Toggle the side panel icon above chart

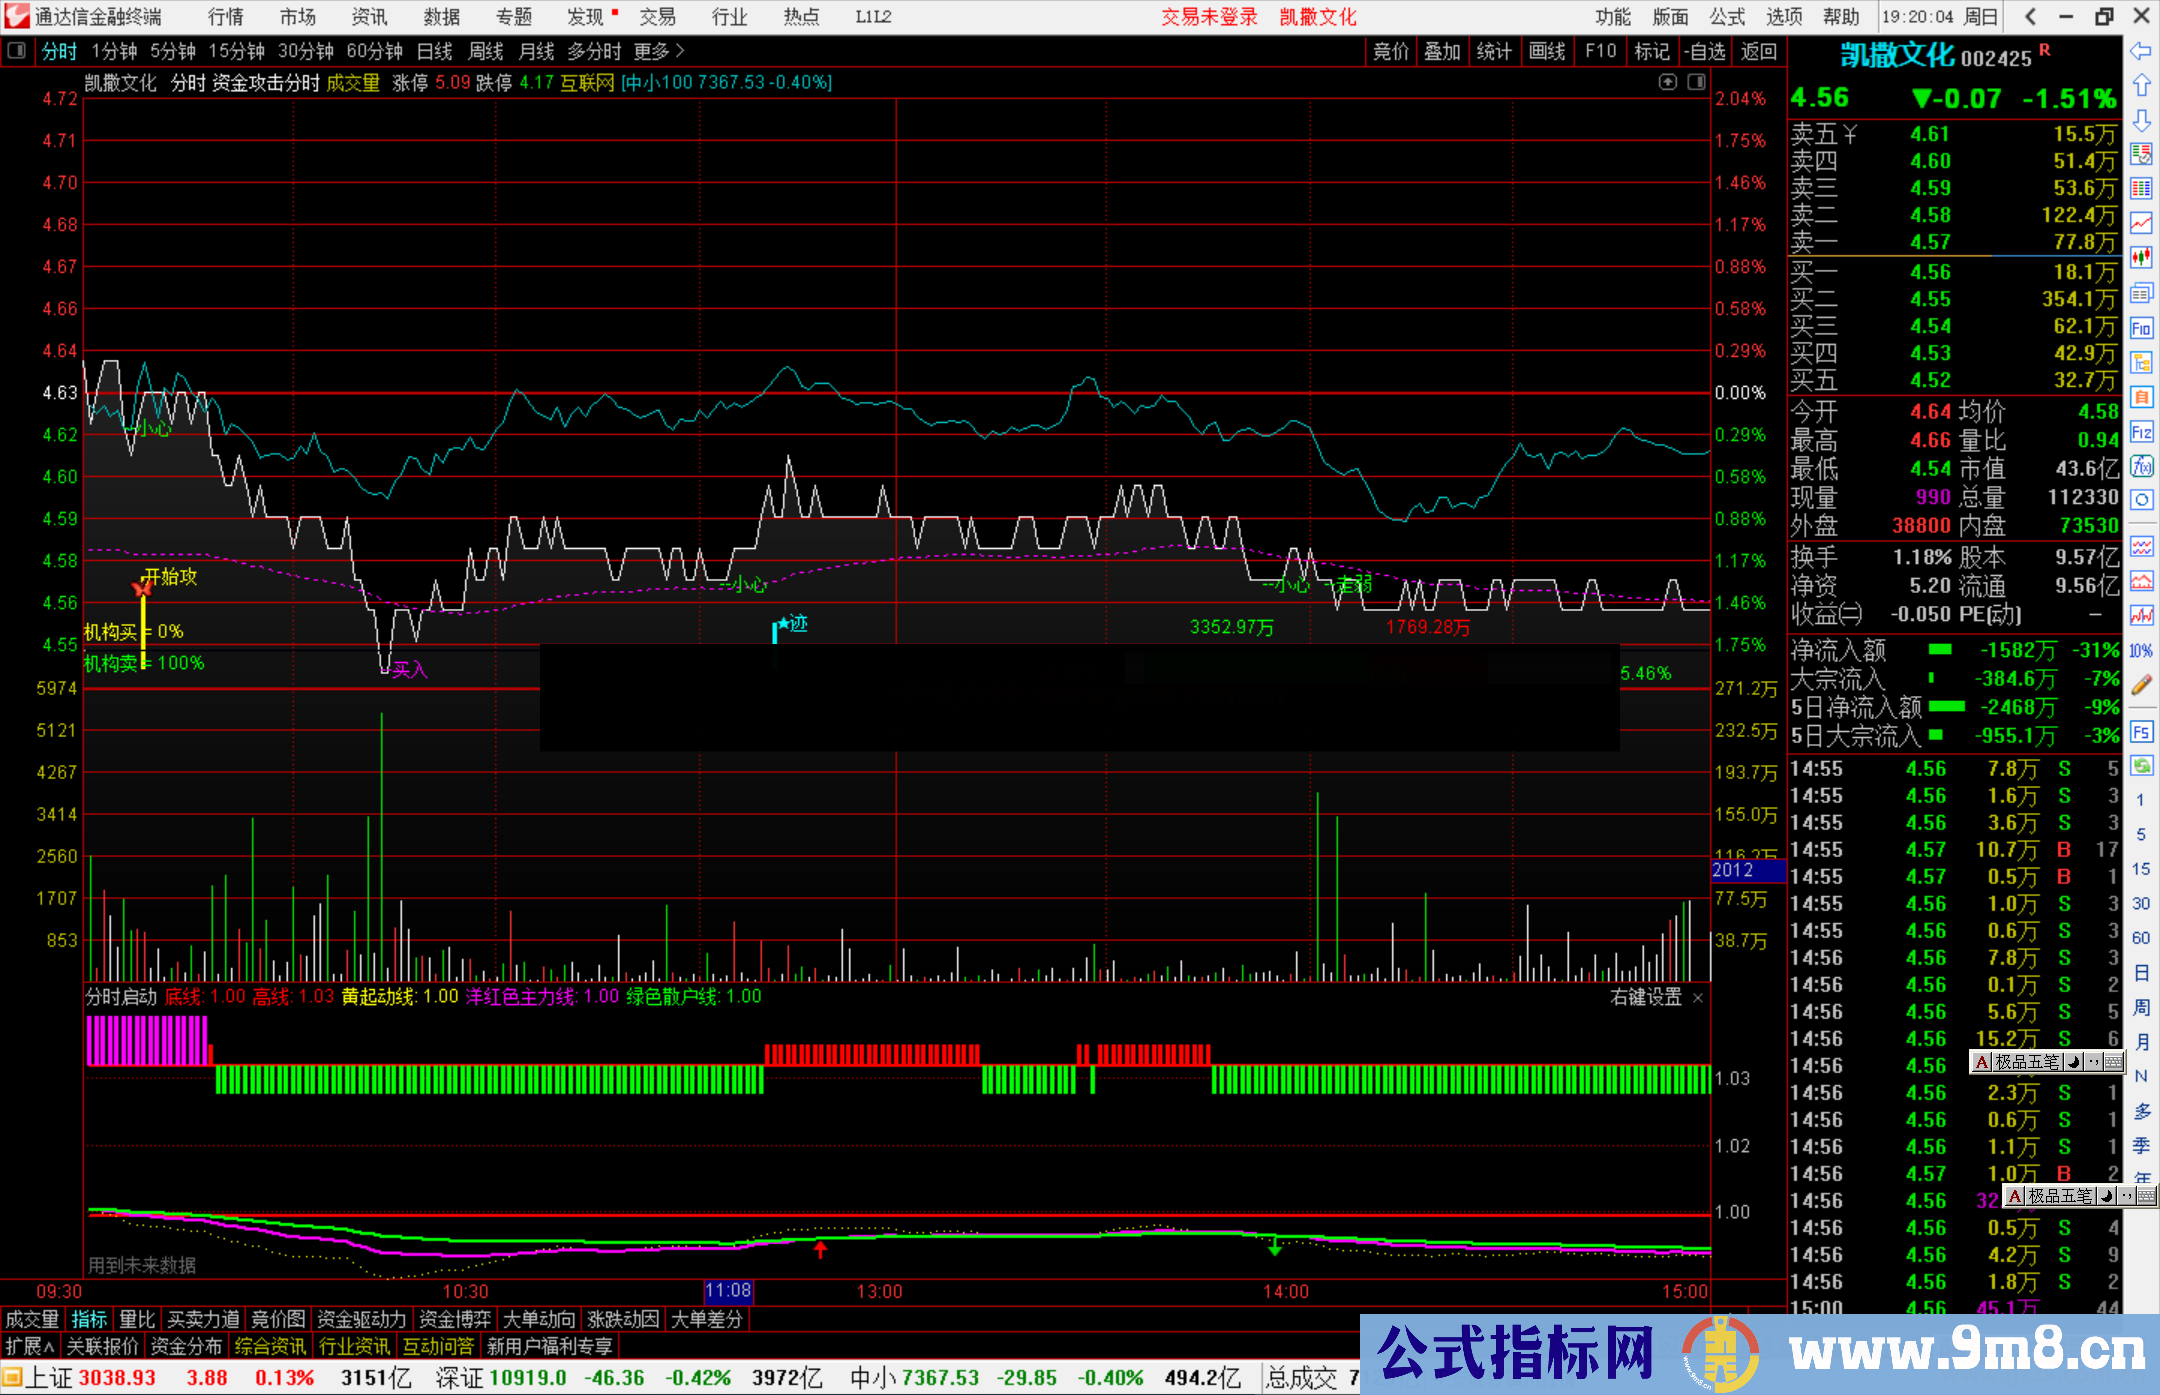click(x=1697, y=82)
